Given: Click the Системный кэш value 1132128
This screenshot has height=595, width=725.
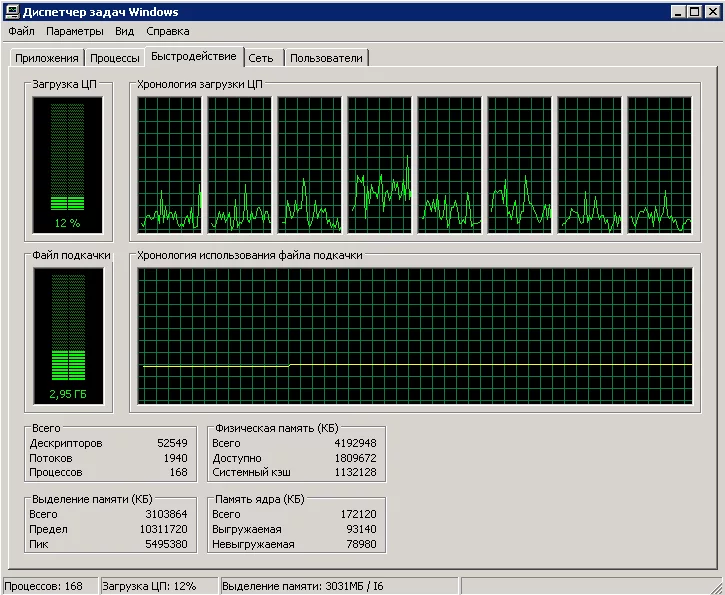Looking at the screenshot, I should (x=355, y=472).
